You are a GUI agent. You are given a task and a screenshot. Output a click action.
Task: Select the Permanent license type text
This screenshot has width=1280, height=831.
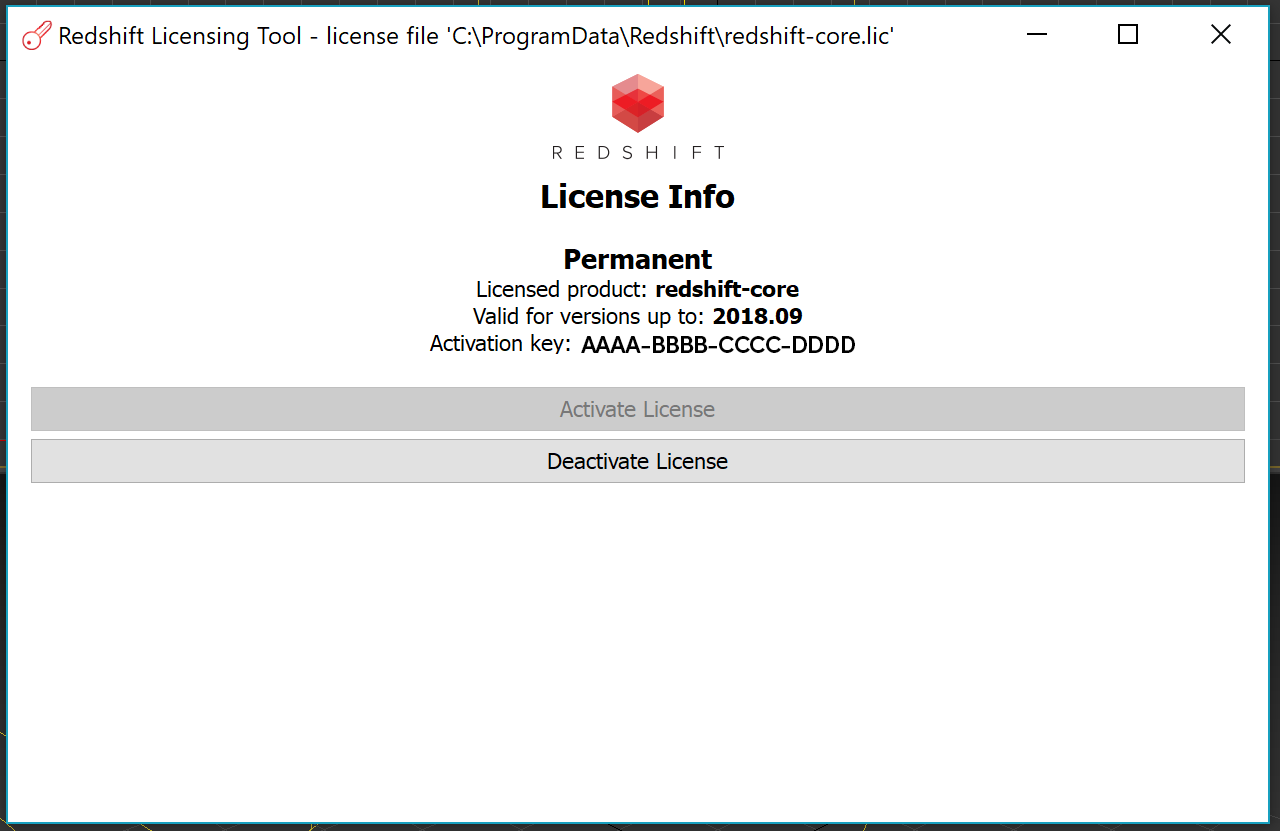click(x=638, y=259)
